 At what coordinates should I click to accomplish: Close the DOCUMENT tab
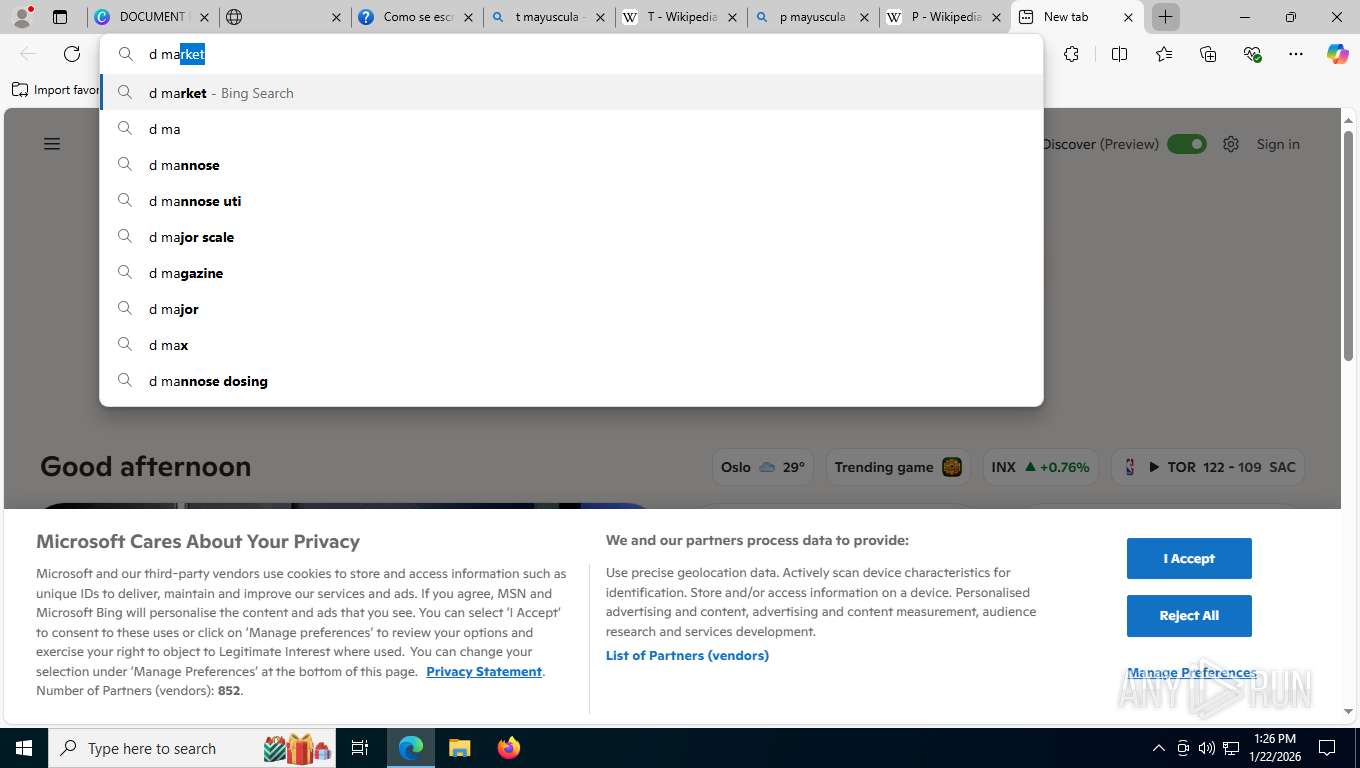204,17
